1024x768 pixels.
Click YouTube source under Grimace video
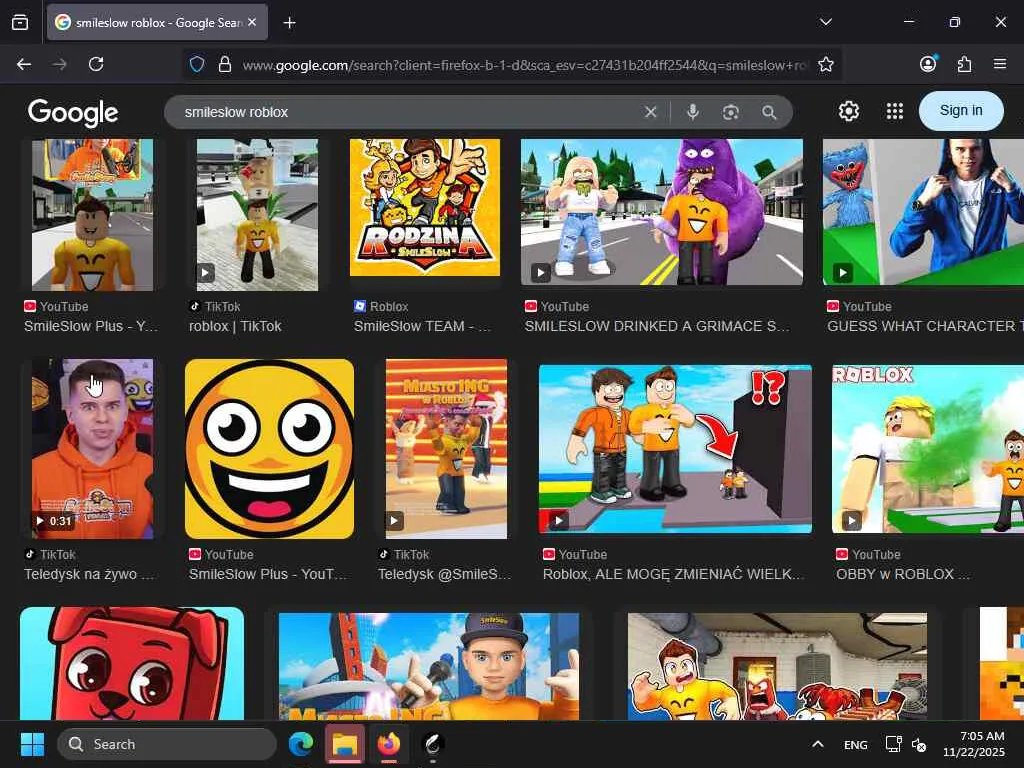556,306
